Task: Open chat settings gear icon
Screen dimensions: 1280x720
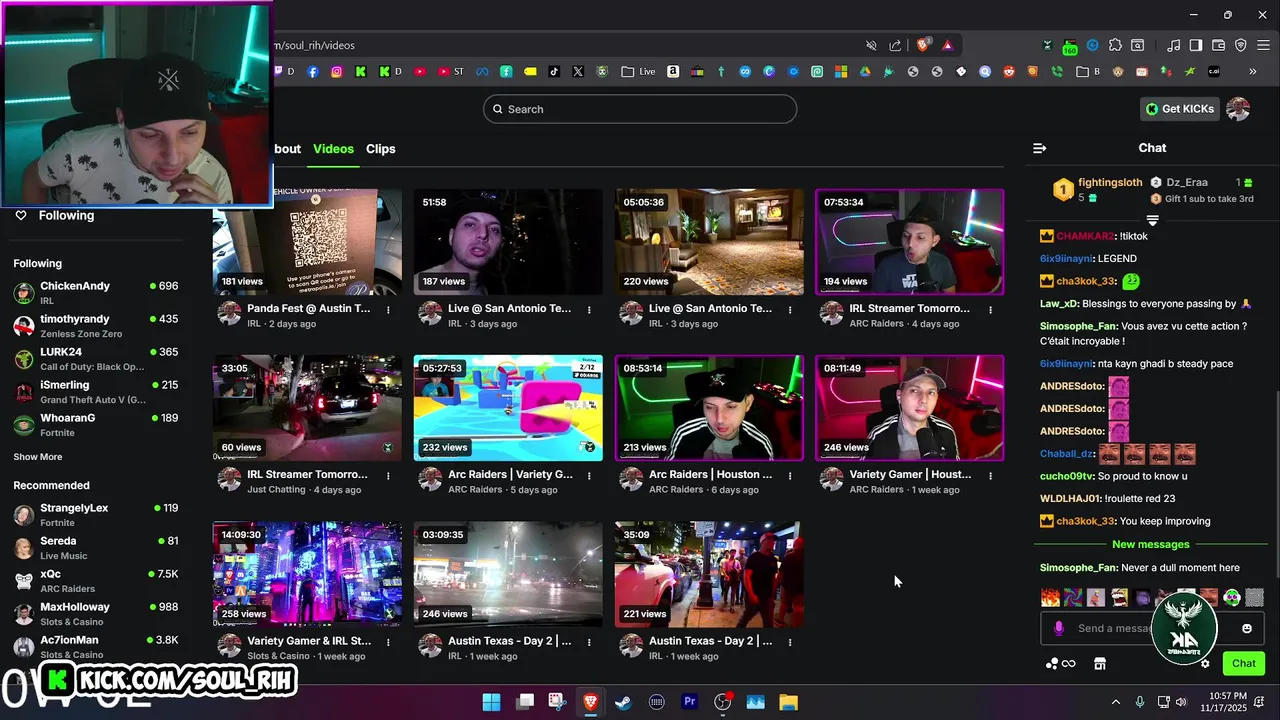Action: (1205, 663)
